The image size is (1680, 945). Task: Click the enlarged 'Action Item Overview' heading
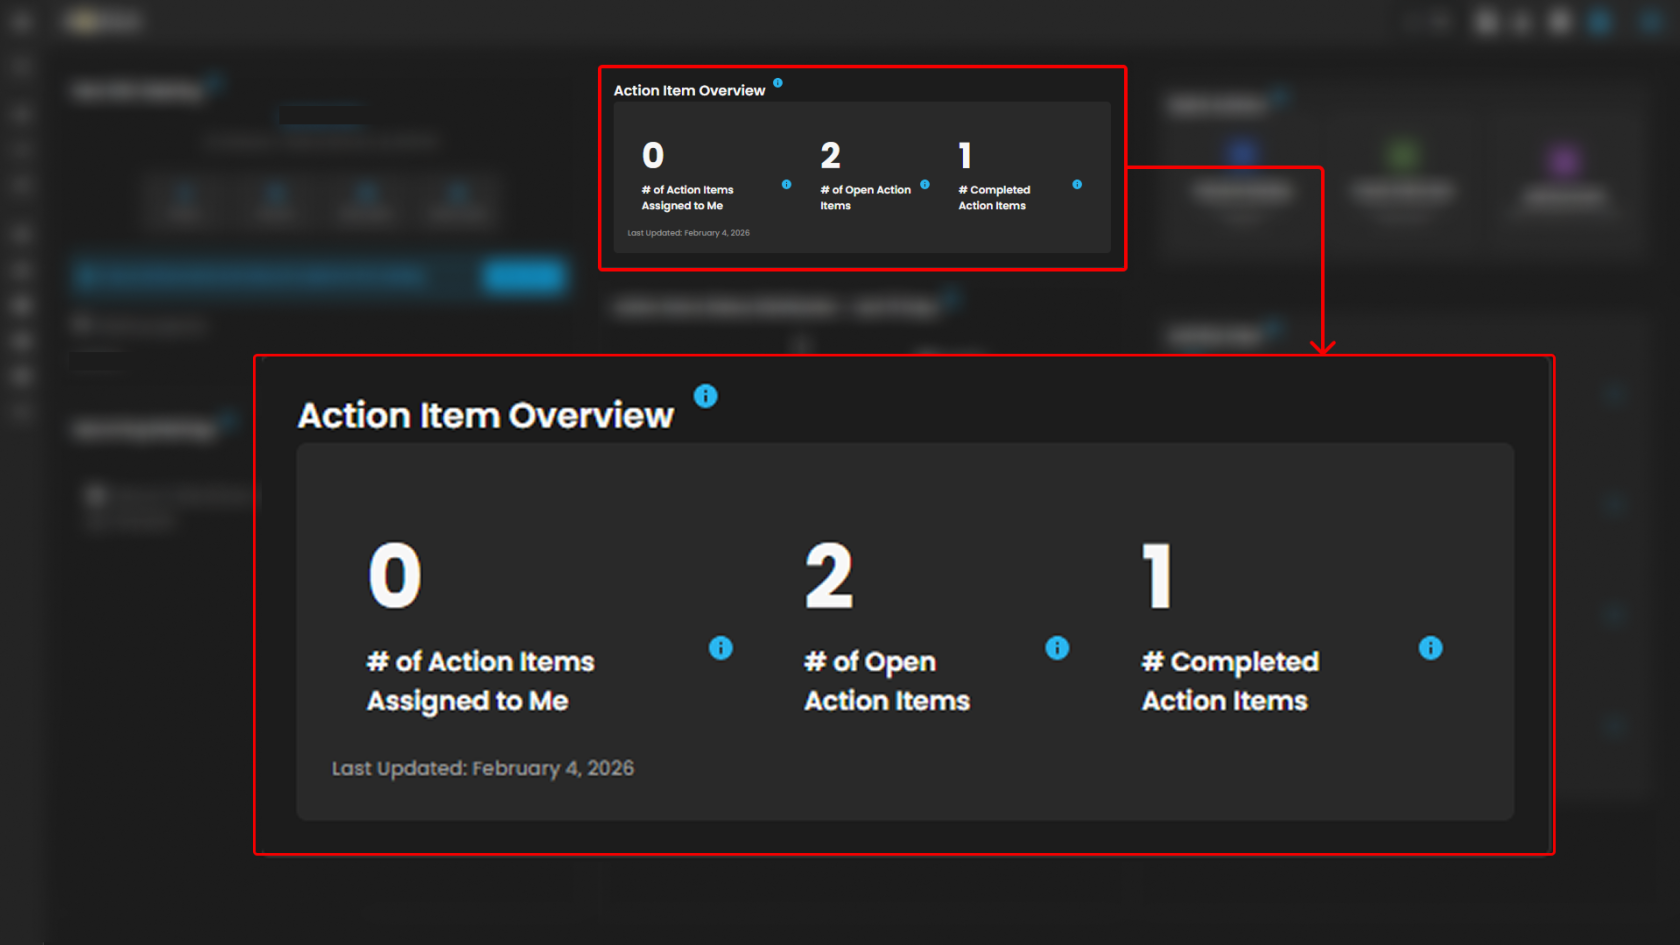coord(486,415)
